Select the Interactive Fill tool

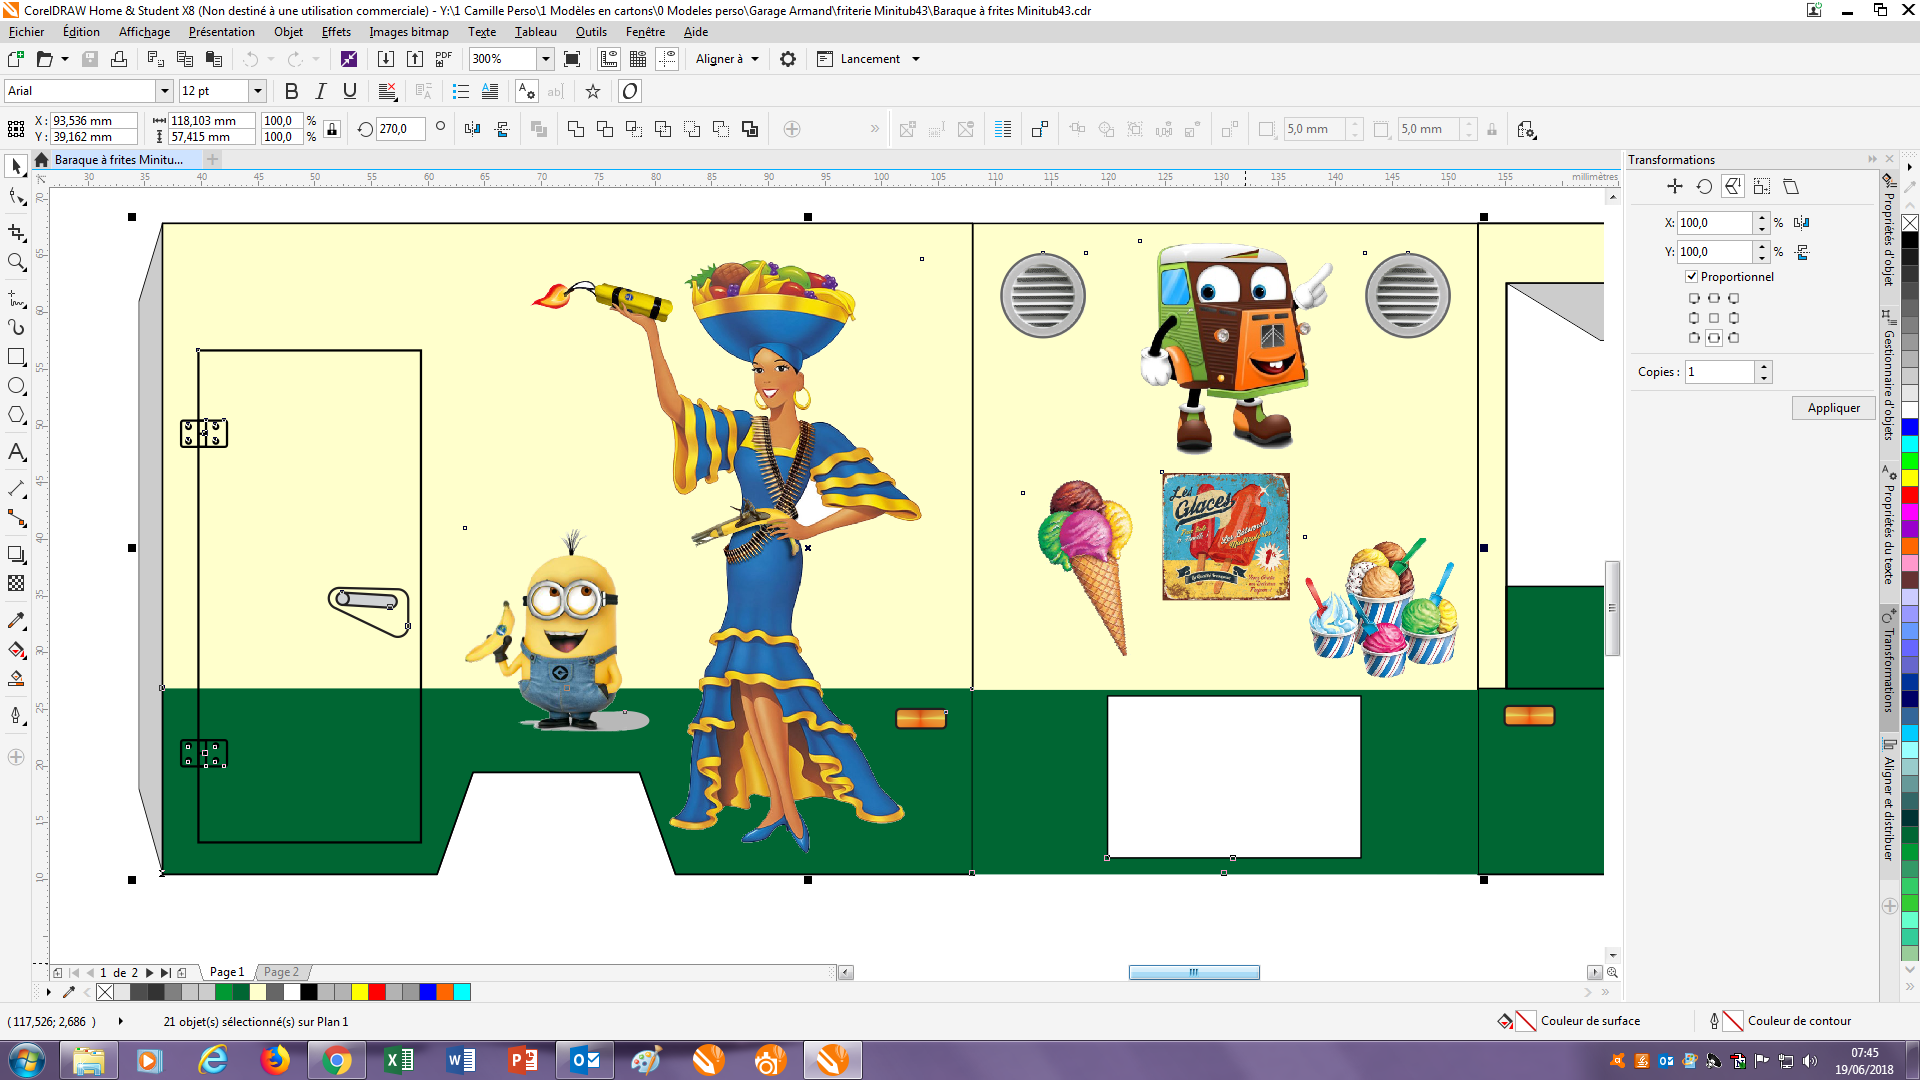click(x=16, y=651)
